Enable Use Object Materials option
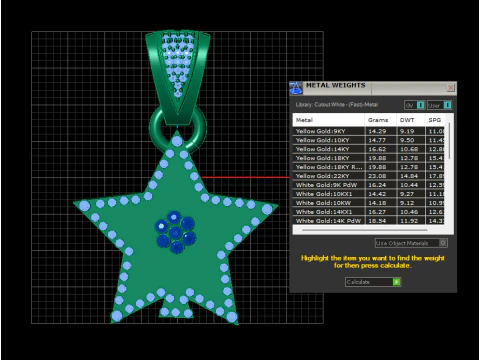 pyautogui.click(x=411, y=243)
